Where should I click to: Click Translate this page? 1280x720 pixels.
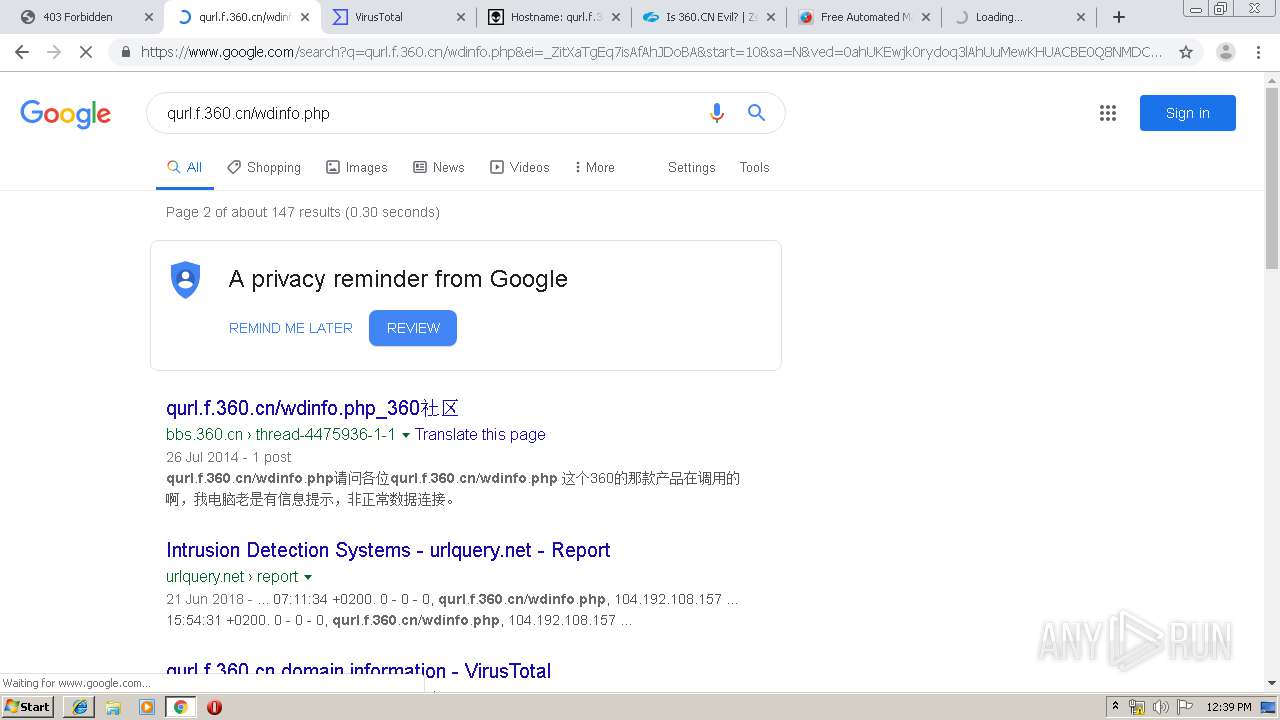click(x=480, y=434)
